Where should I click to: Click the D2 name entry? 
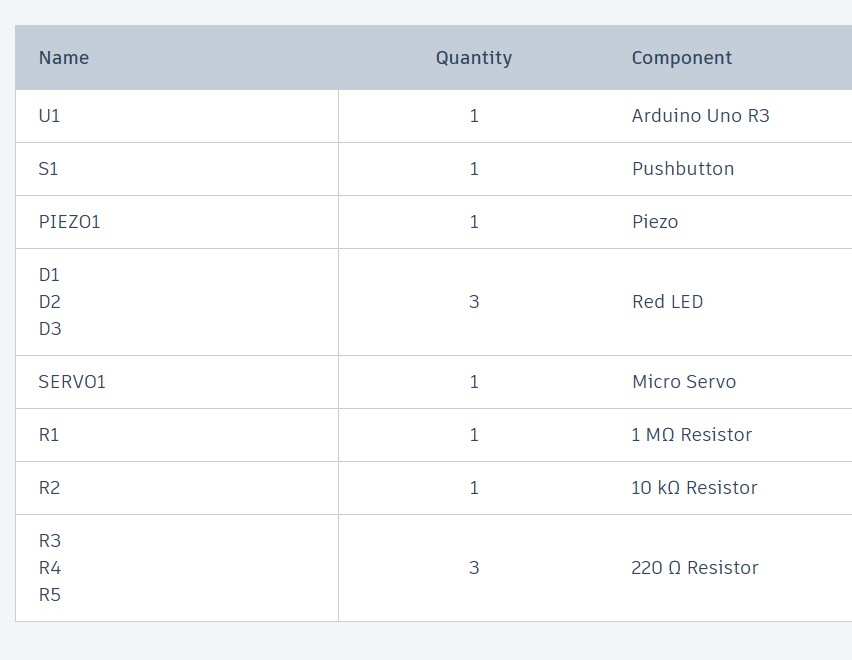[49, 302]
